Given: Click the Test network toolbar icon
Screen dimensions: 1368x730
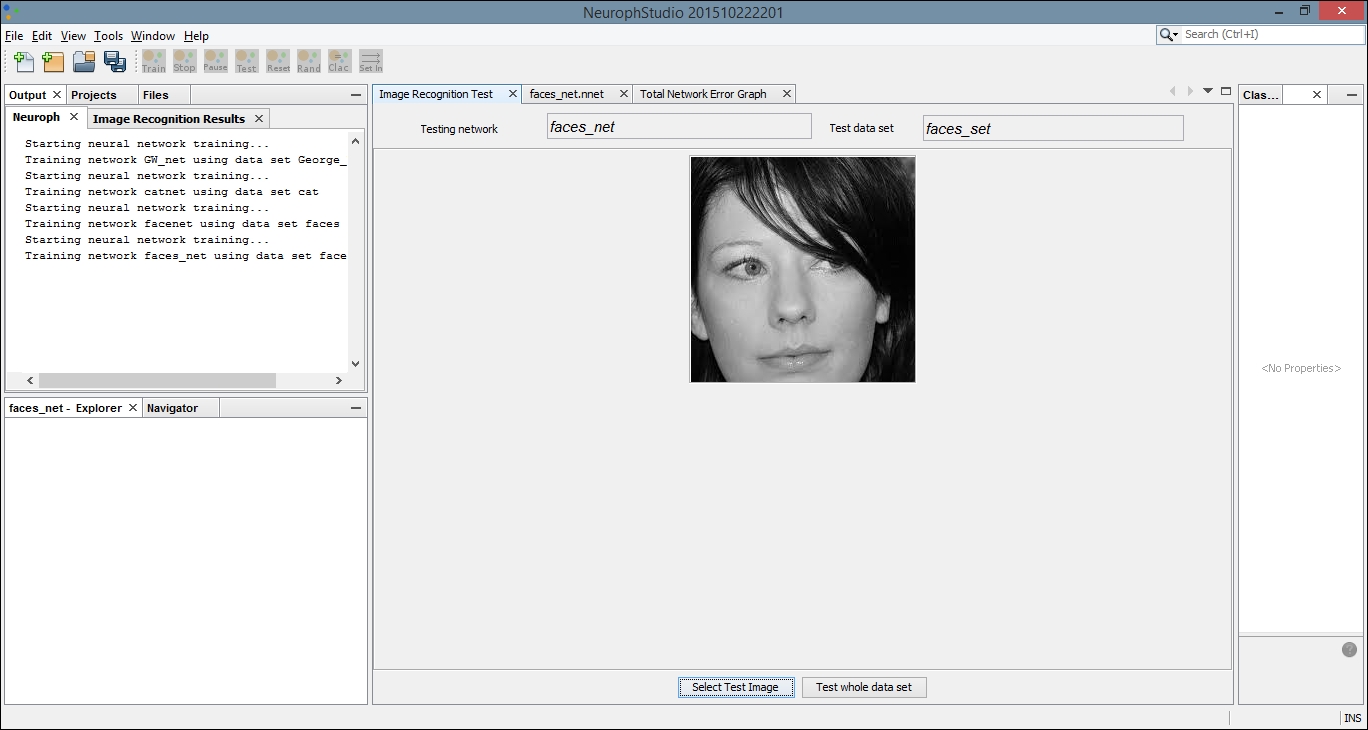Looking at the screenshot, I should point(247,61).
